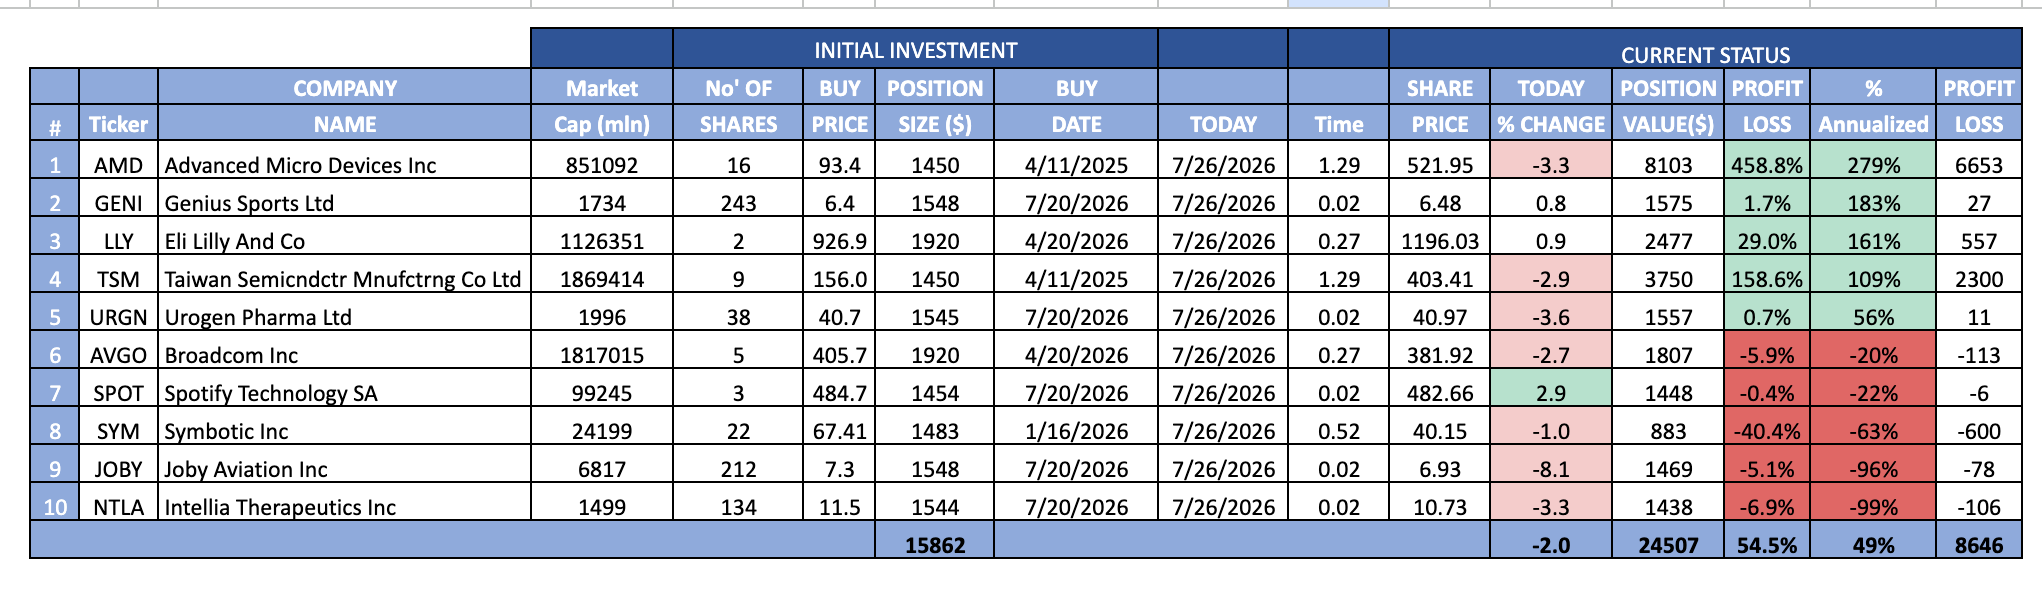
Task: Click the COMPANY NAME column header
Action: [344, 106]
